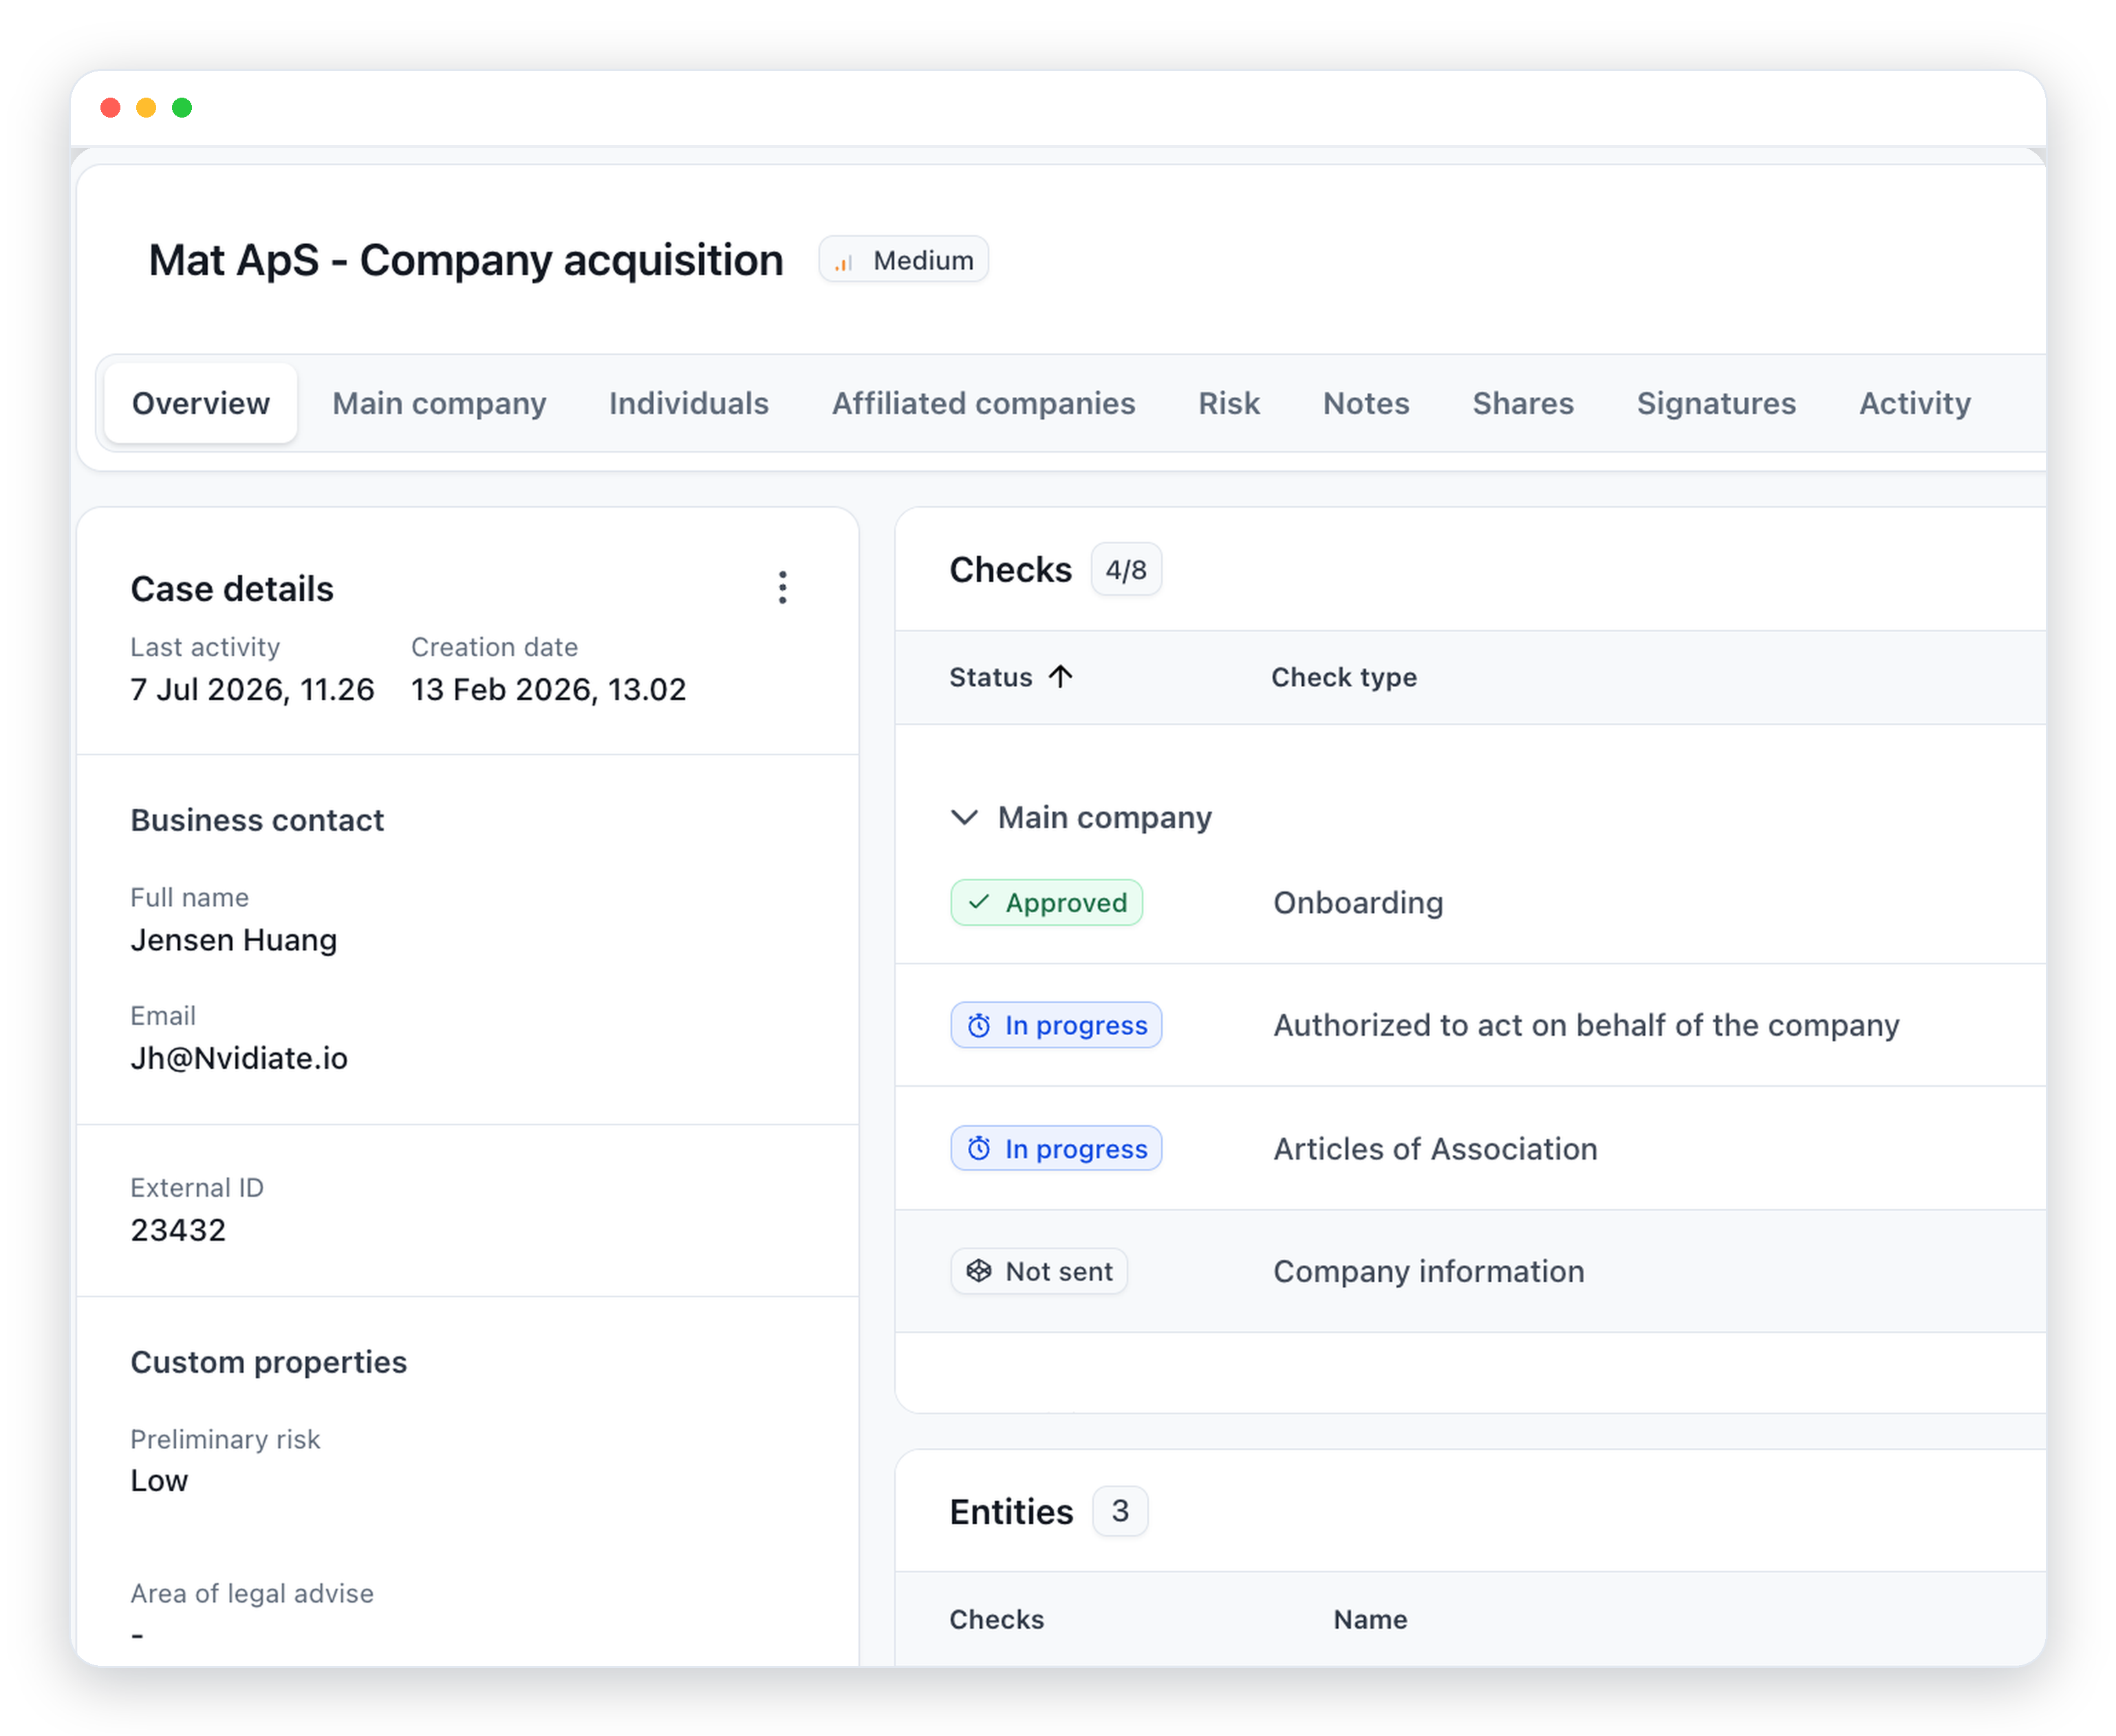Click the Mat ApS - Company acquisition title
2116x1736 pixels.
(466, 260)
